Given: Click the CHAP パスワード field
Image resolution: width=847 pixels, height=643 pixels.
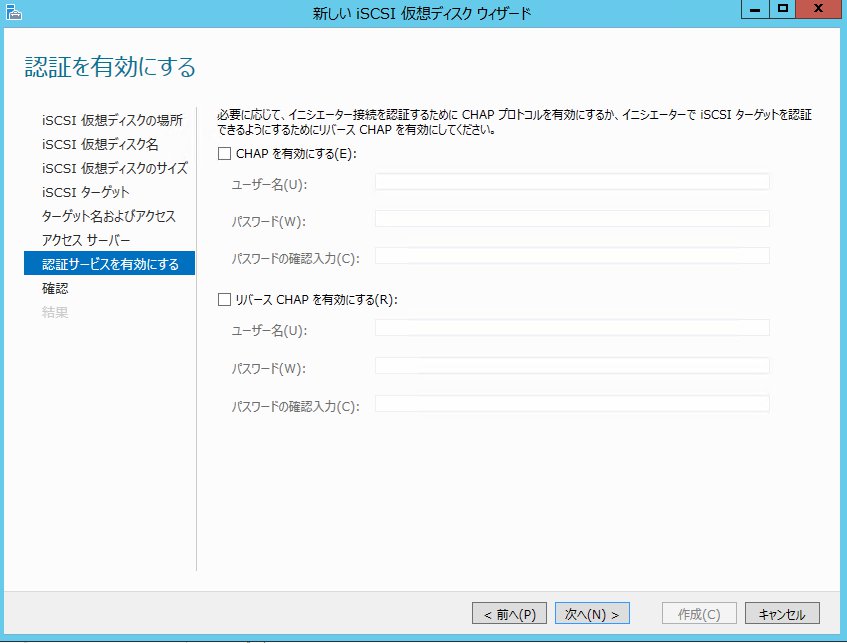Looking at the screenshot, I should click(572, 219).
